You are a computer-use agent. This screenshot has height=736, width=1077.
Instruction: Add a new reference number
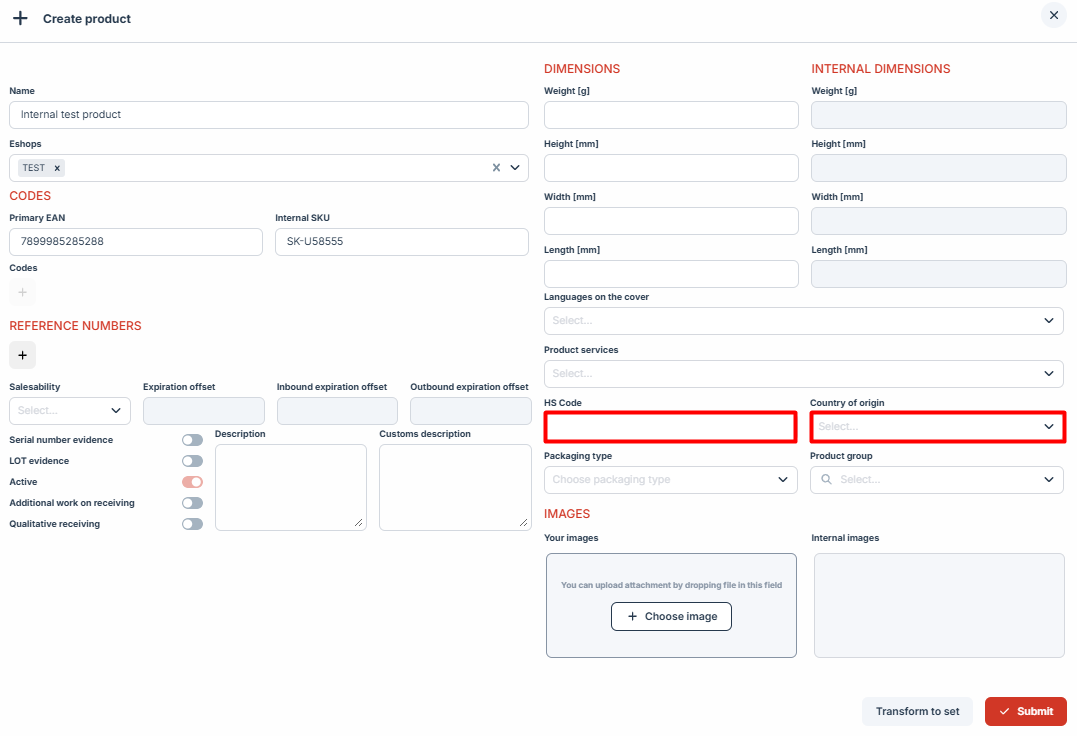point(22,355)
